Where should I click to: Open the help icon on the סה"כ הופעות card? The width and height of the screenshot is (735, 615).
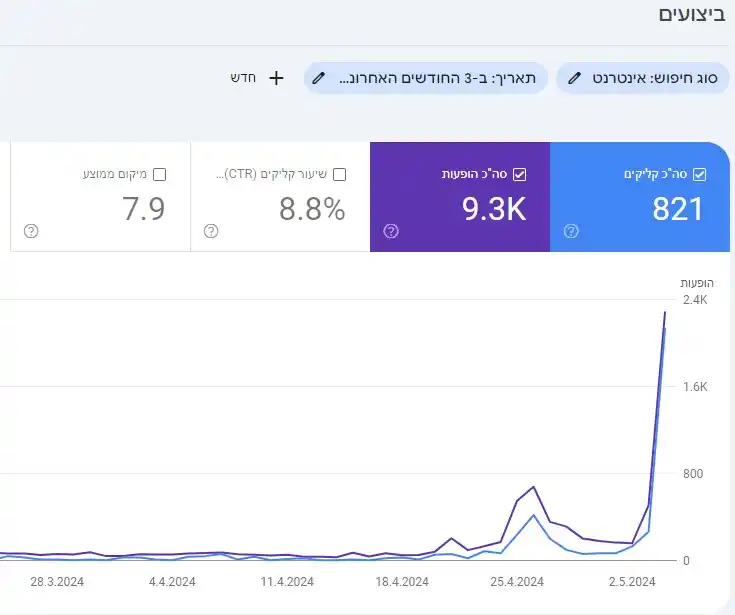click(391, 231)
